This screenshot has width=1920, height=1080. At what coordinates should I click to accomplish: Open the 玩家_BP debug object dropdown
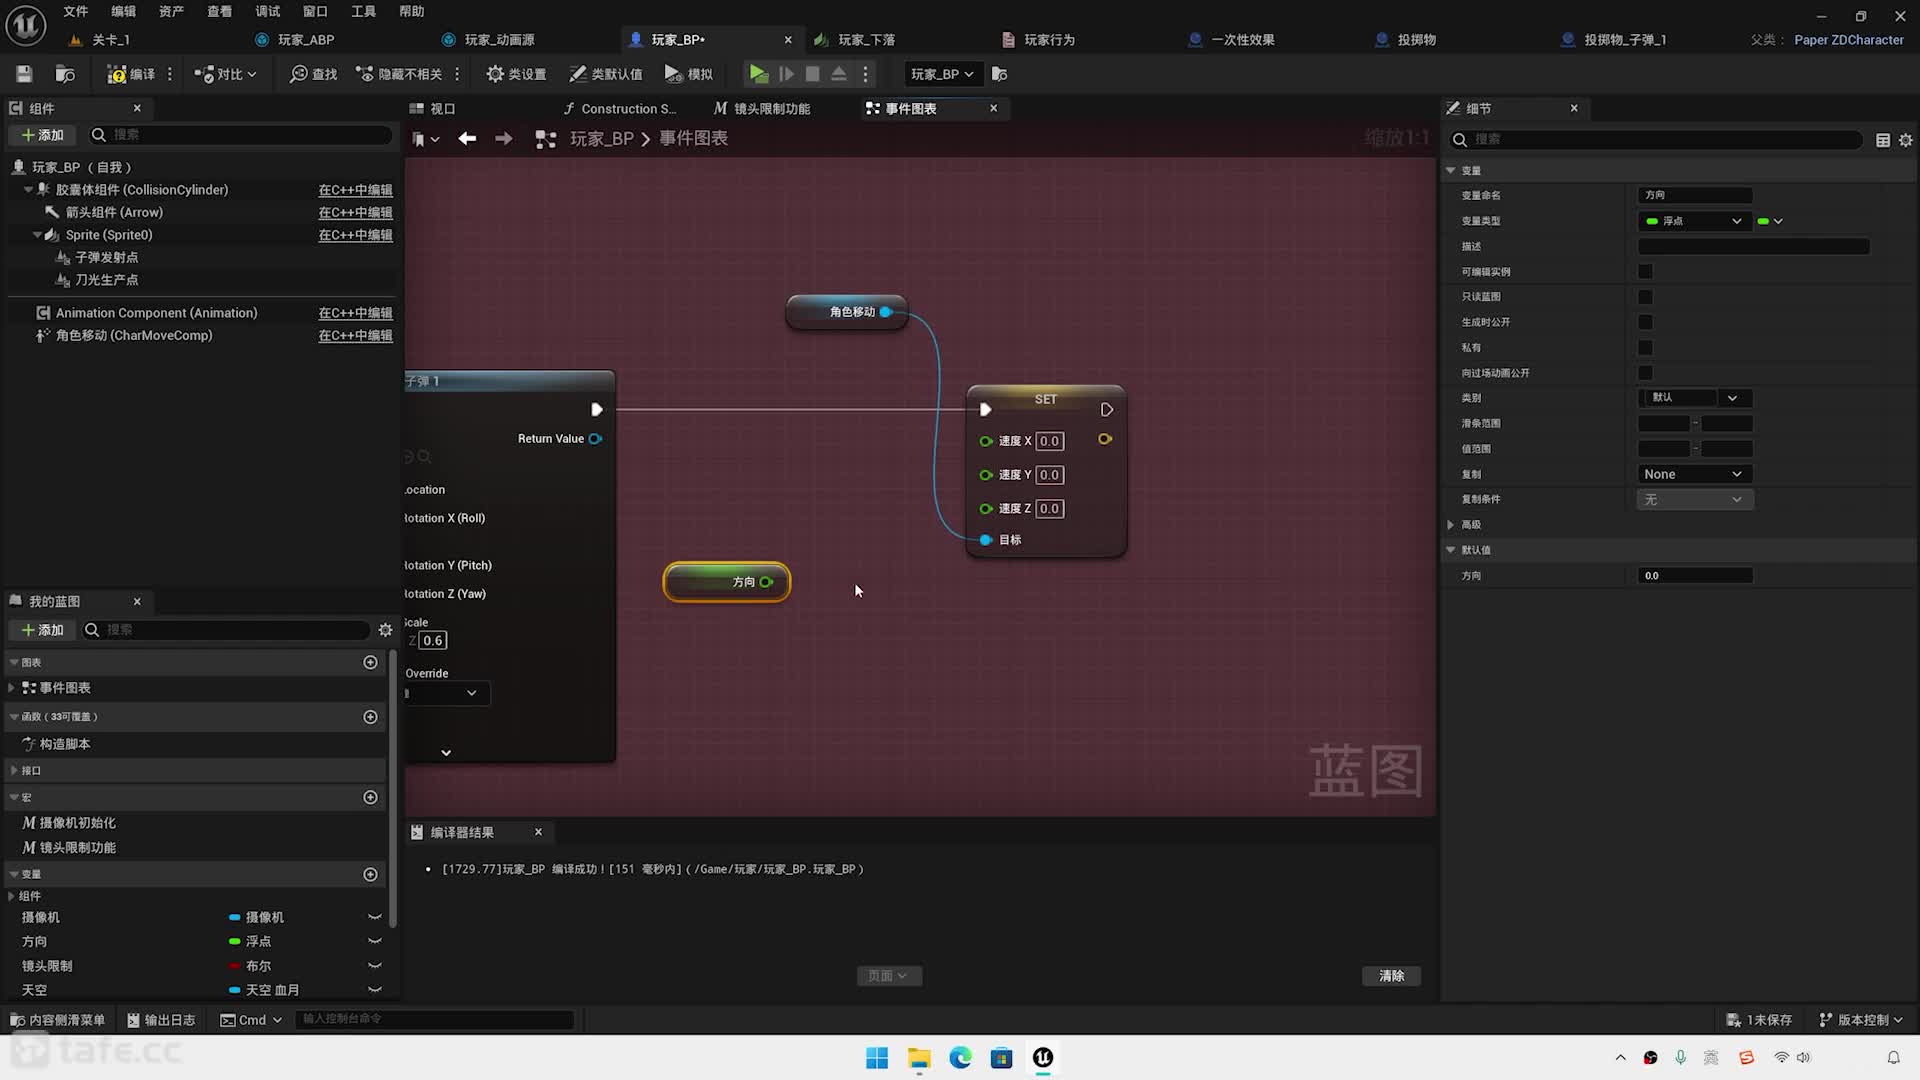[942, 74]
